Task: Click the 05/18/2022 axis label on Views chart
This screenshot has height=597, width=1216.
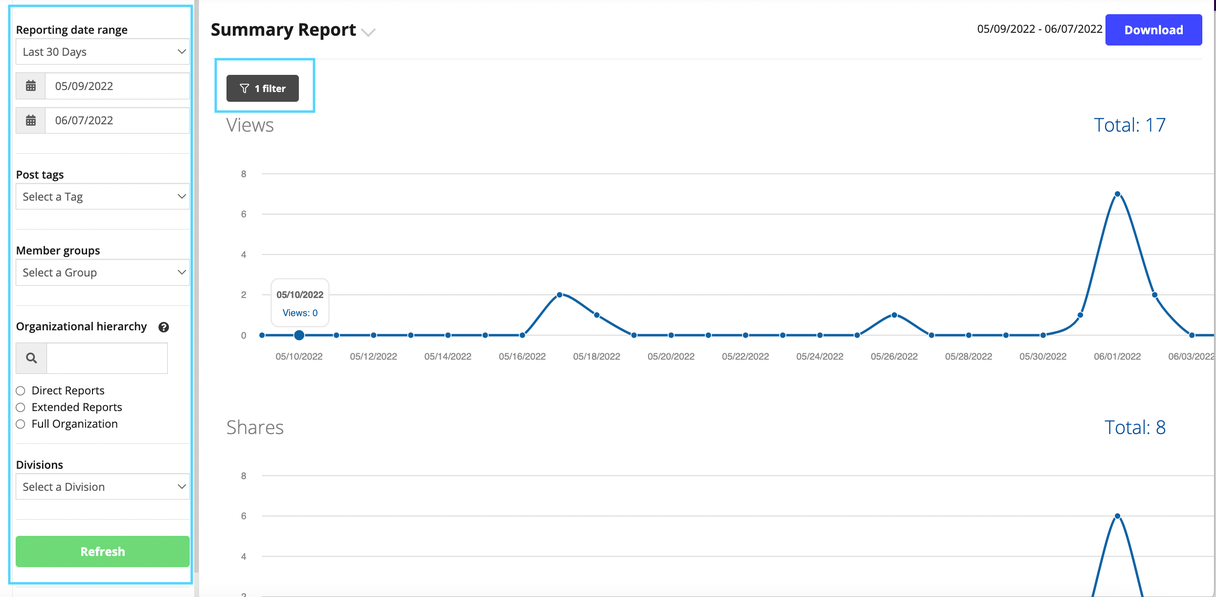Action: click(597, 357)
